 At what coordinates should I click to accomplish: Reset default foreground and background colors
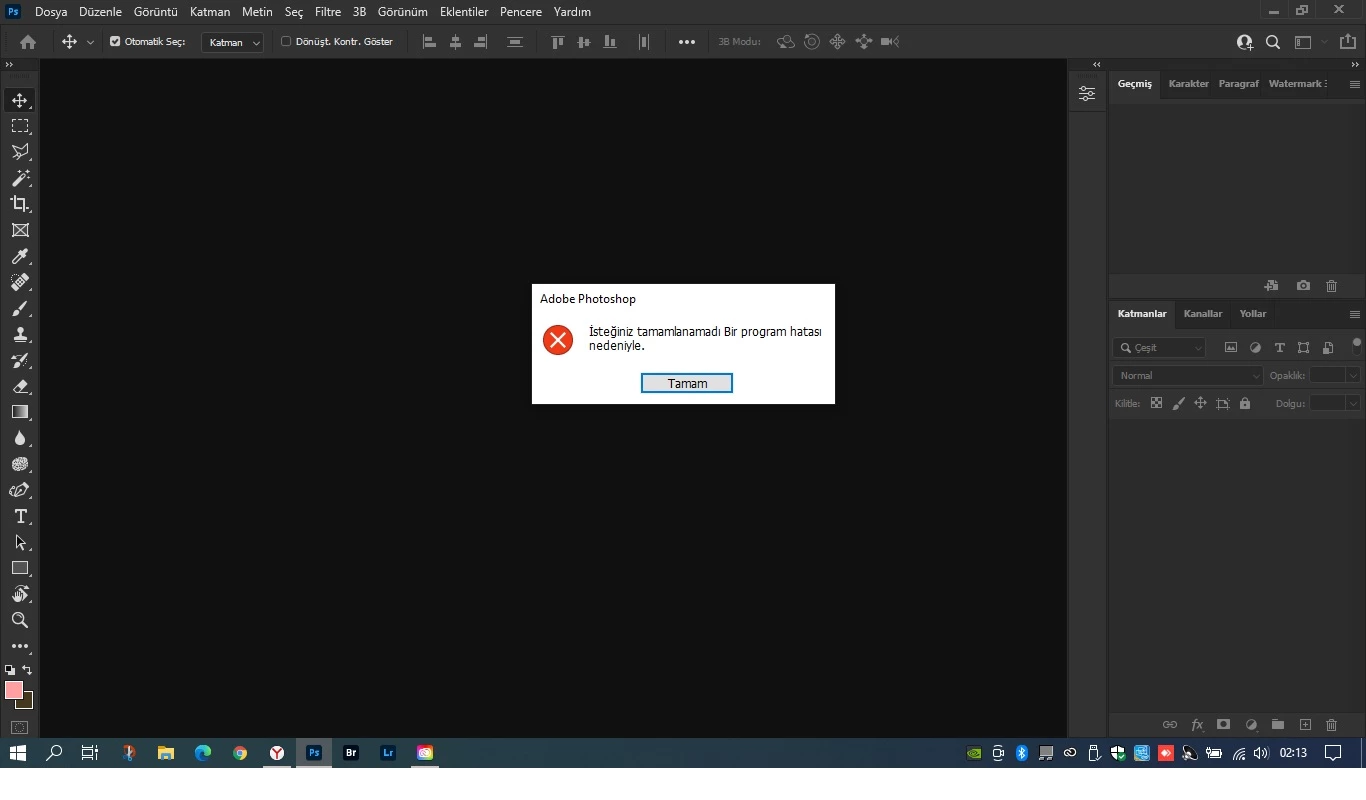[x=10, y=670]
